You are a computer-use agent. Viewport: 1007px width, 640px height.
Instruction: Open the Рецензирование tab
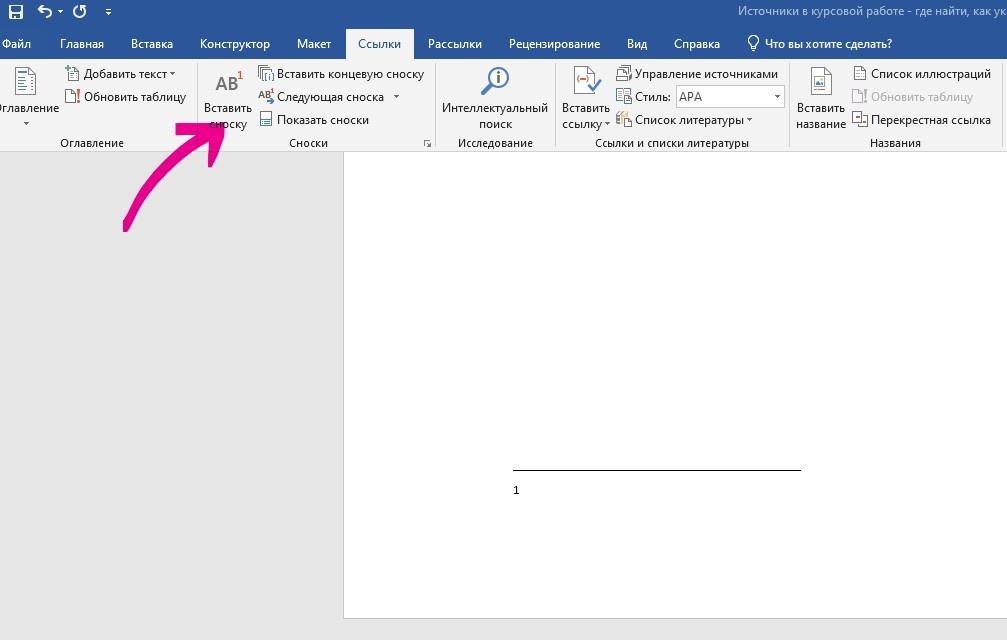554,44
